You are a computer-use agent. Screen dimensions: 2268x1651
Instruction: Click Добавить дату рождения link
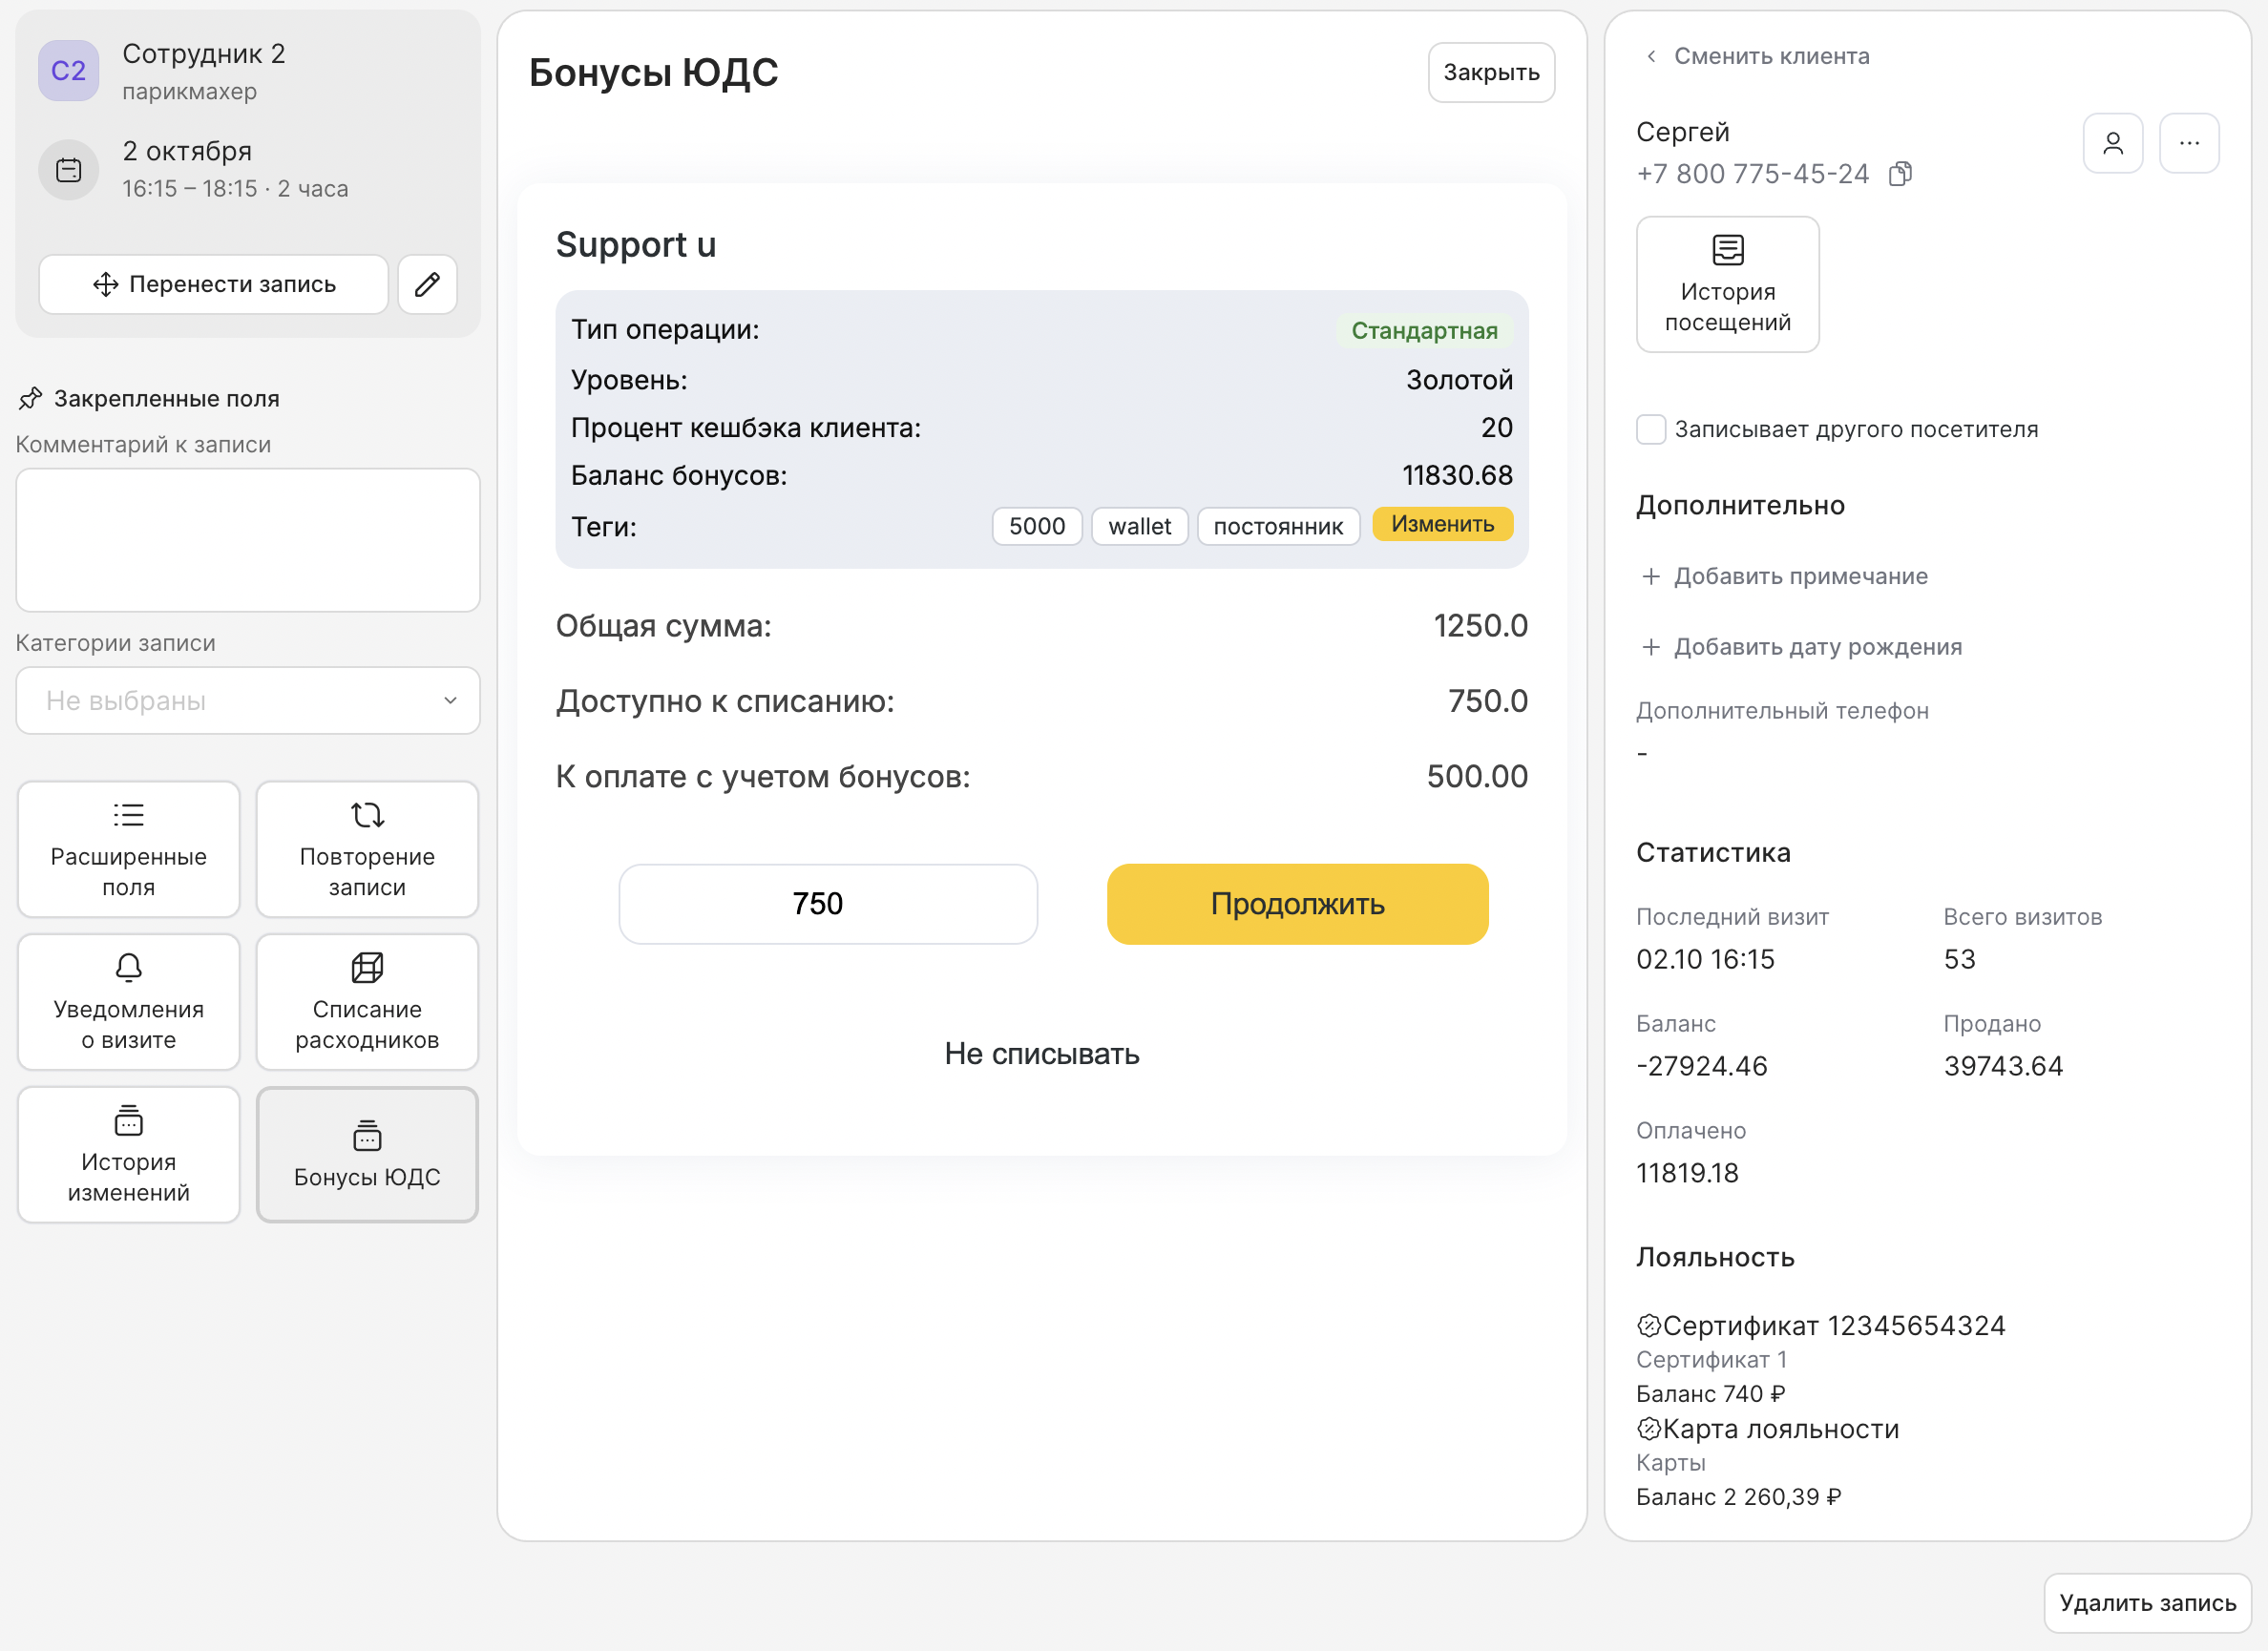point(1802,647)
